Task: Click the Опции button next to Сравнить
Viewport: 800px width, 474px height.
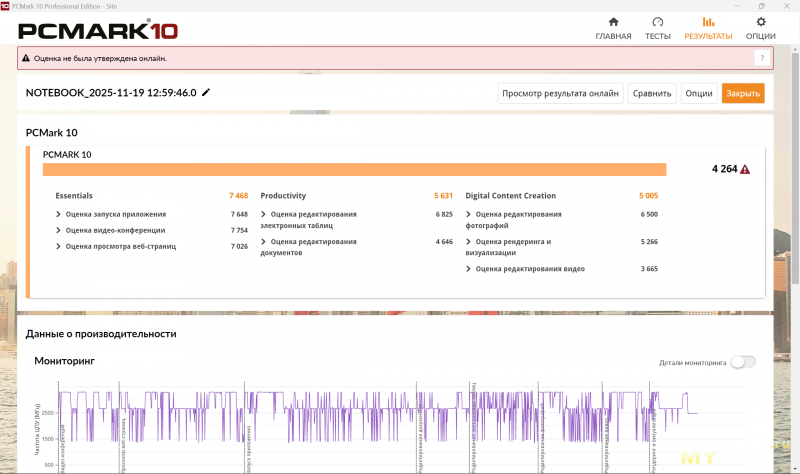Action: tap(698, 93)
